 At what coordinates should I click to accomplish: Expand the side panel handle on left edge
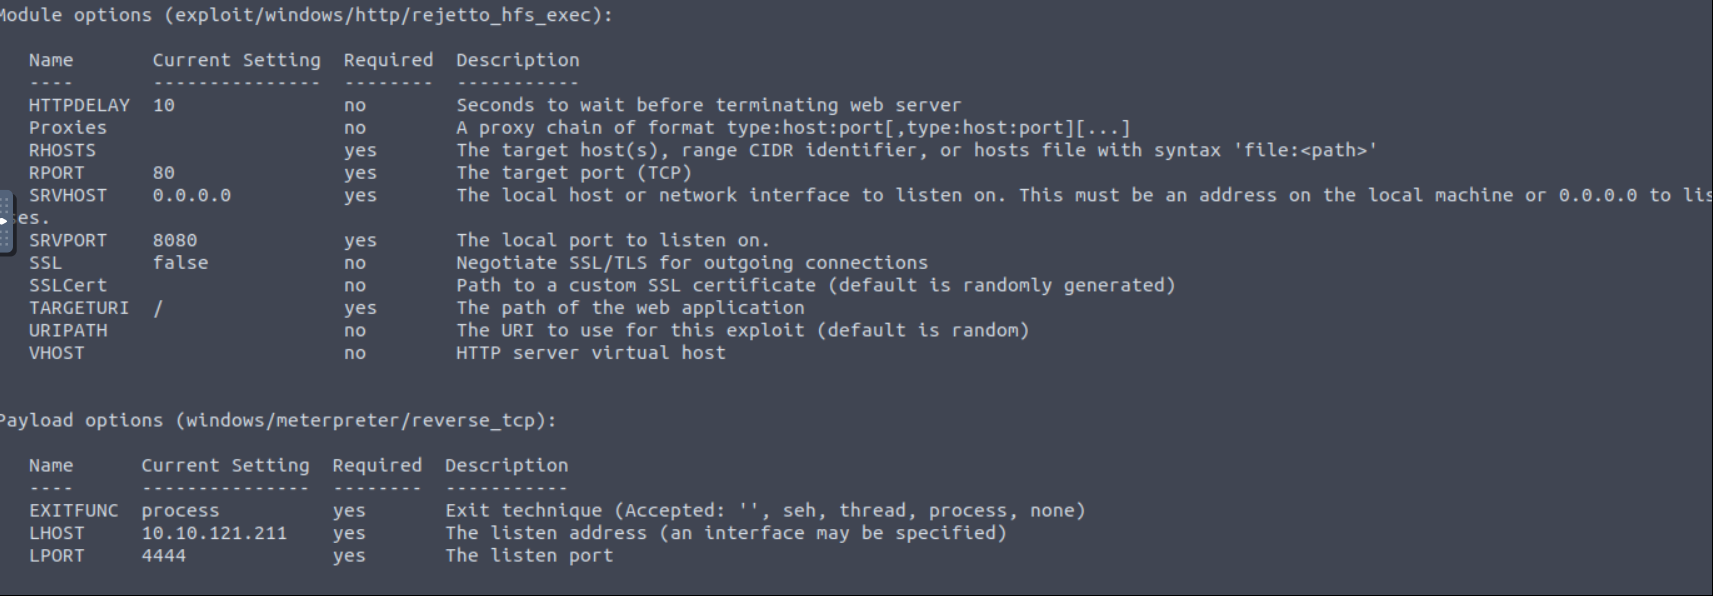point(5,221)
